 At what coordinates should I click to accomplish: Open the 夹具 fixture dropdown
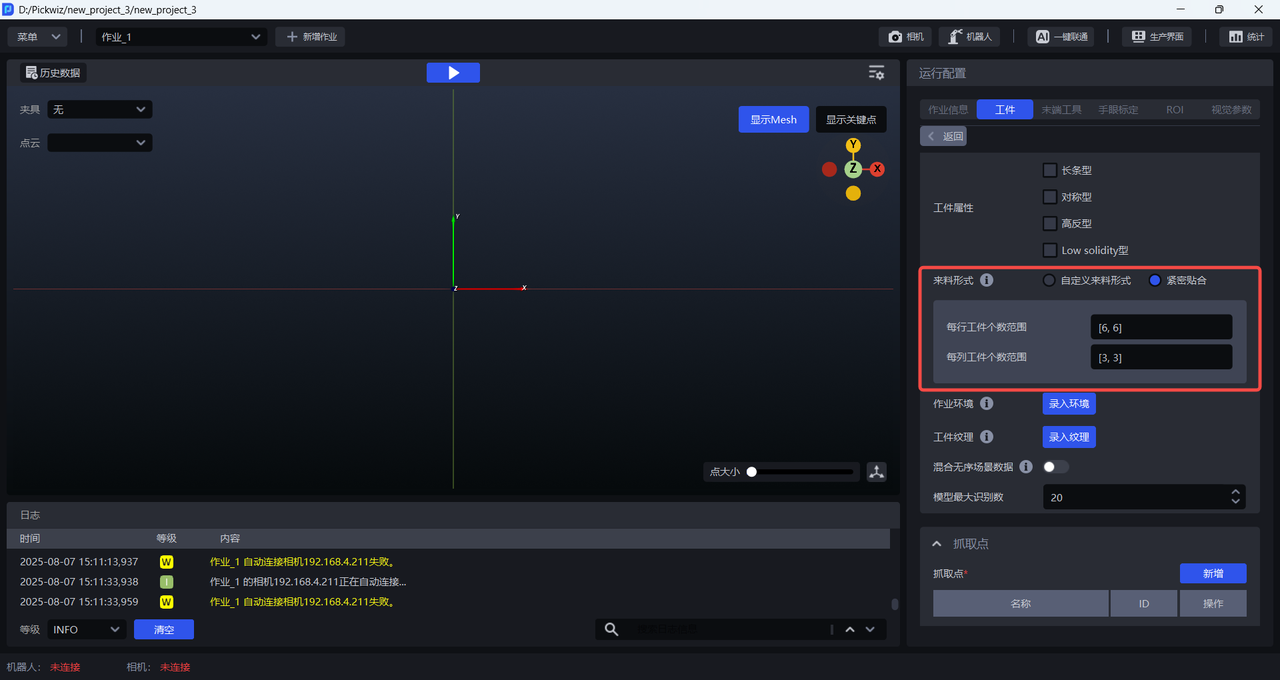[x=100, y=109]
